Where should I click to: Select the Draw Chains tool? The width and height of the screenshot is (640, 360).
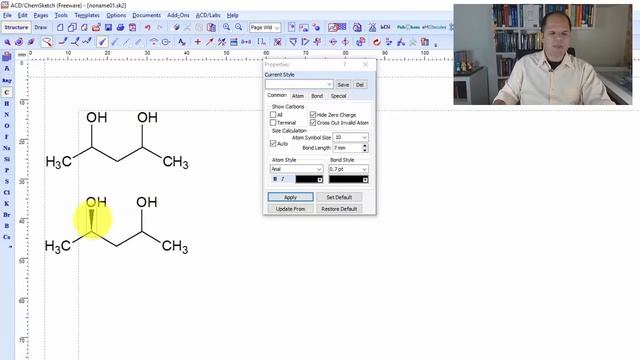[87, 42]
